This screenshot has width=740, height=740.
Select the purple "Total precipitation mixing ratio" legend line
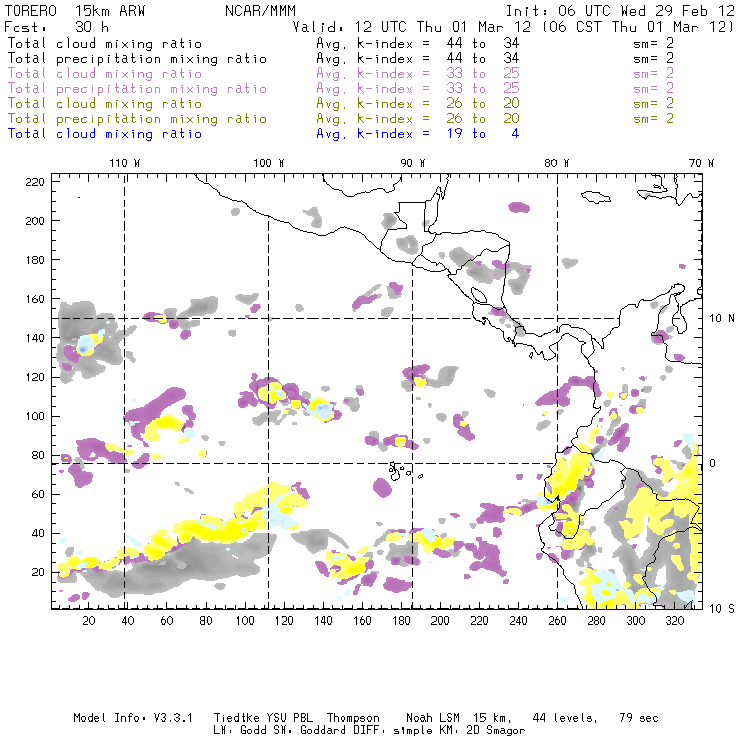[x=137, y=89]
